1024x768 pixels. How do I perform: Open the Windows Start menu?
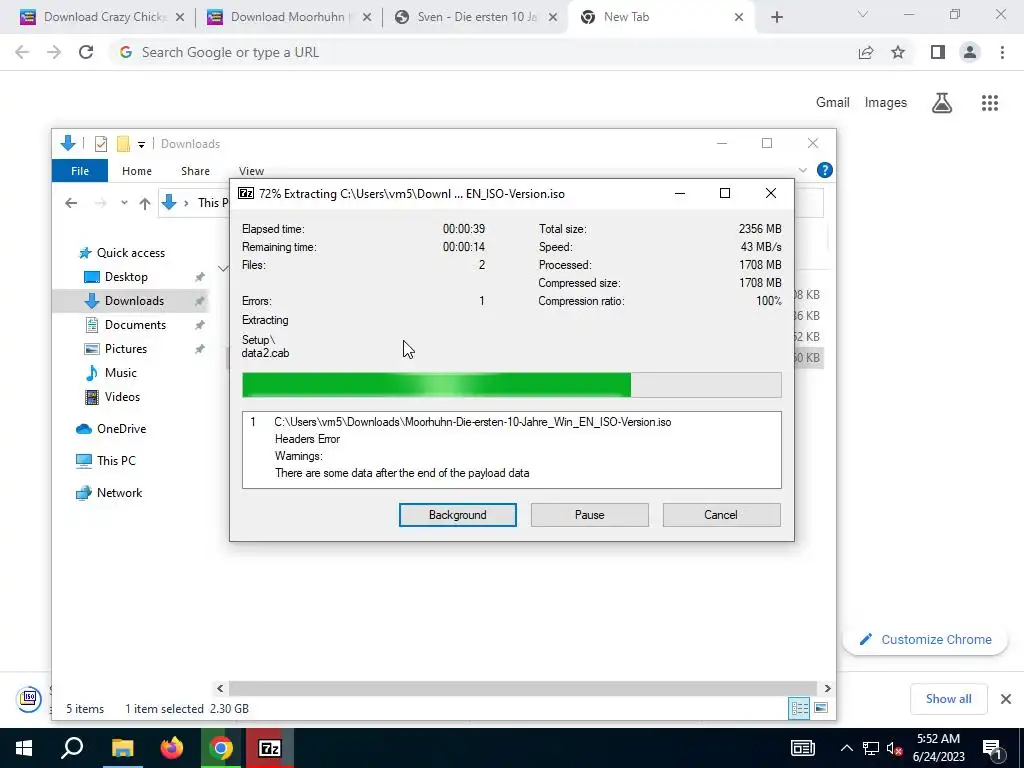click(x=24, y=748)
